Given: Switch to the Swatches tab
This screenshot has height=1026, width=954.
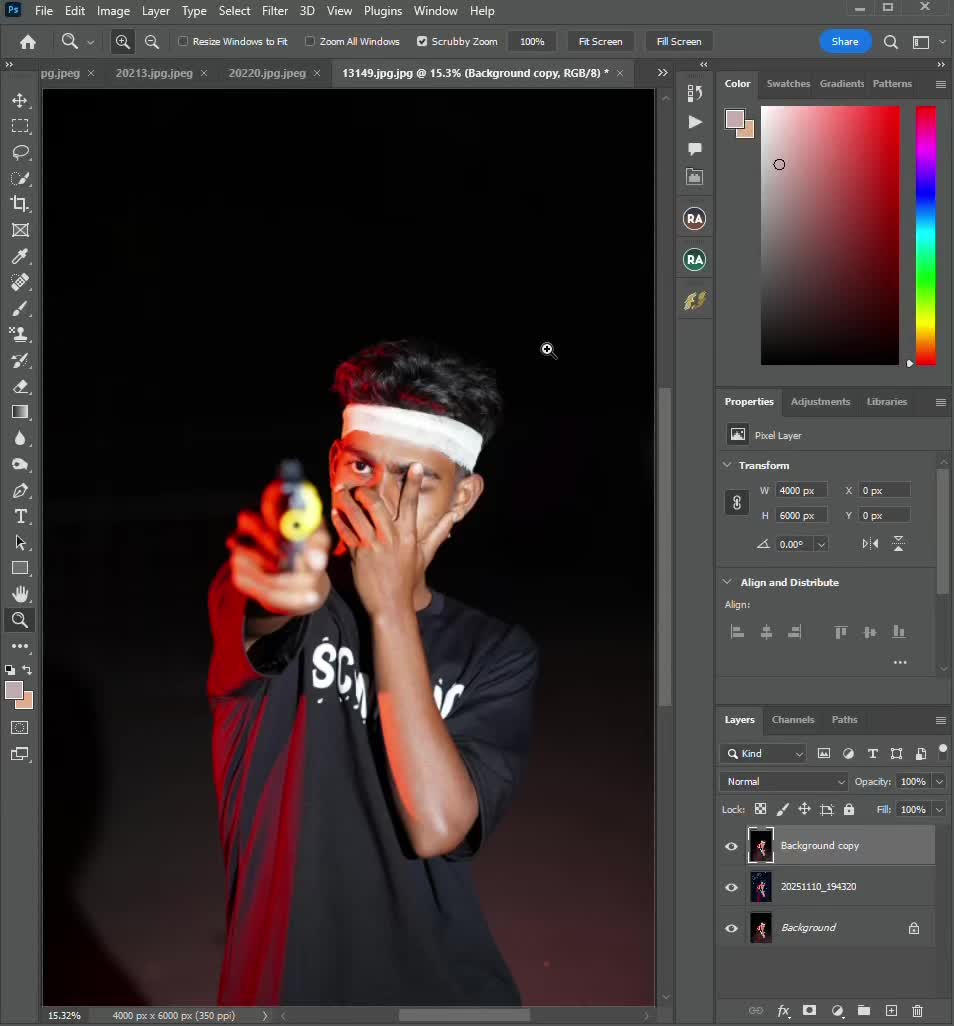Looking at the screenshot, I should pos(788,83).
